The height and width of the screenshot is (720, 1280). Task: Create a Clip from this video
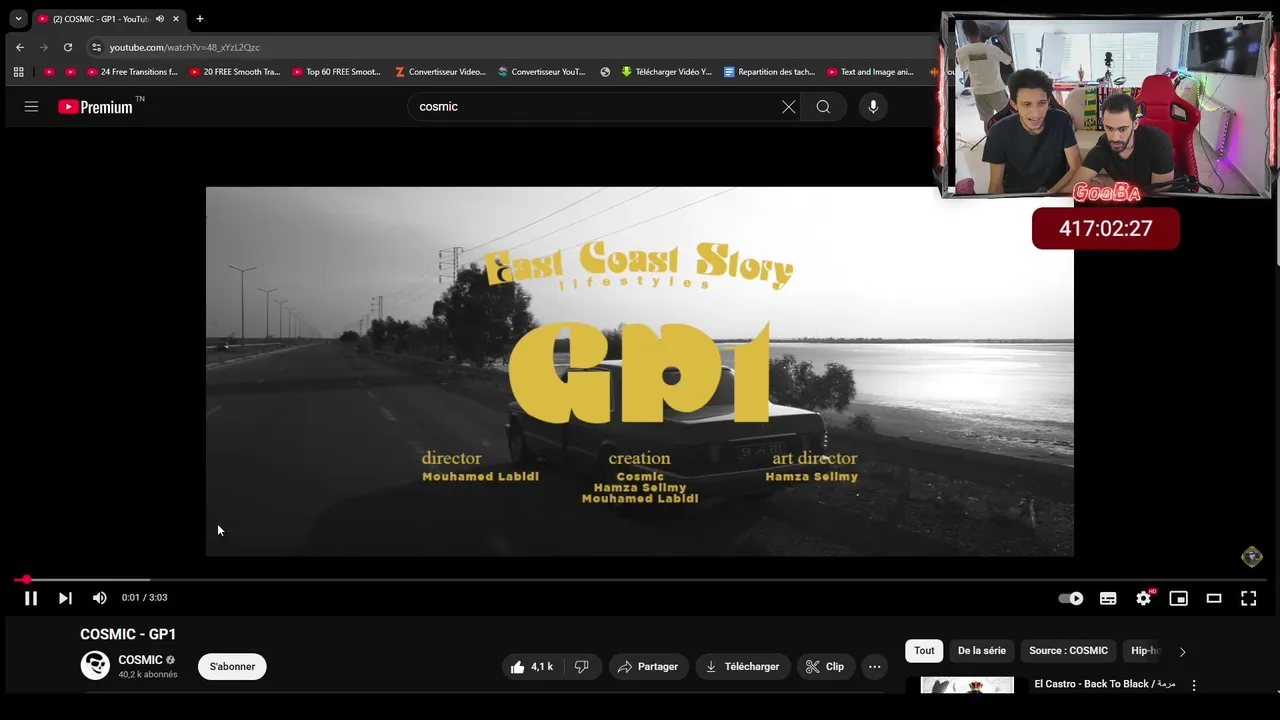point(825,667)
